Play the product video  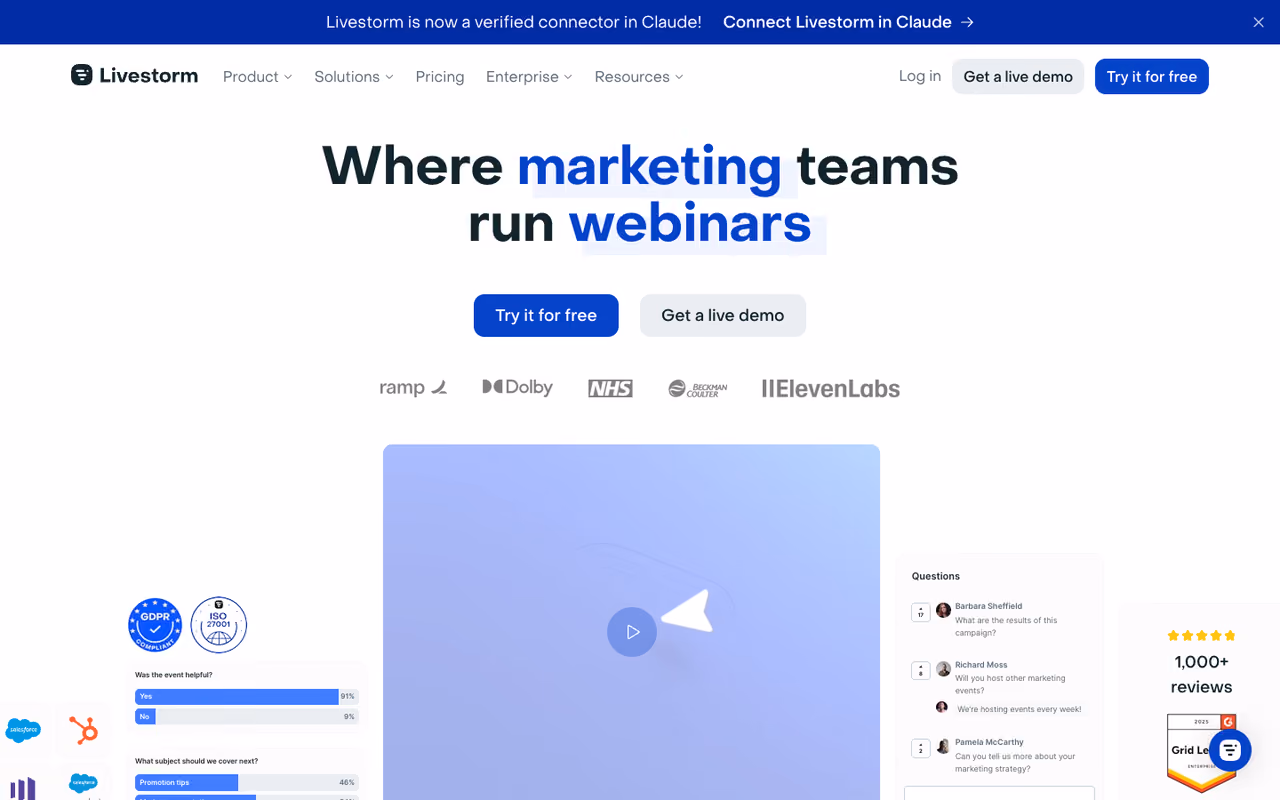coord(632,632)
